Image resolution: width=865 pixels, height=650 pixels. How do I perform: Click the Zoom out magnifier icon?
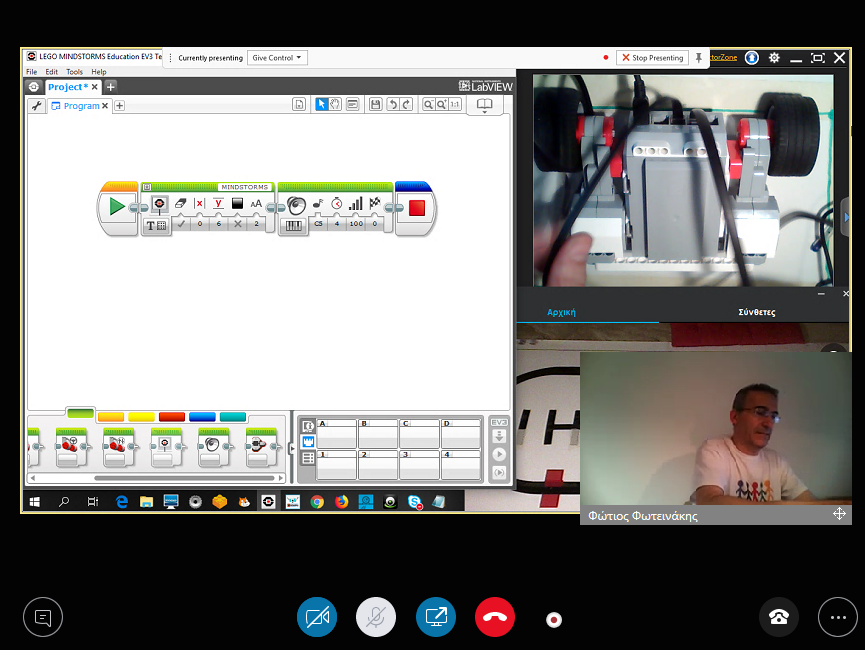point(428,104)
